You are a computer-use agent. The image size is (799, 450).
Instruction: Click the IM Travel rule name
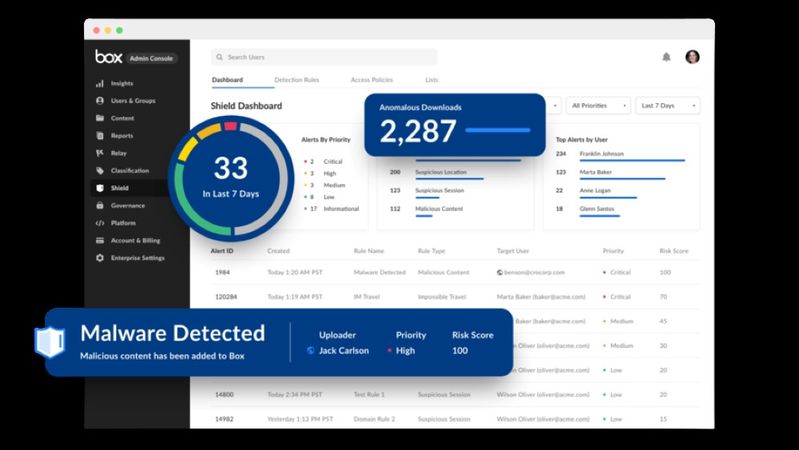[x=366, y=297]
